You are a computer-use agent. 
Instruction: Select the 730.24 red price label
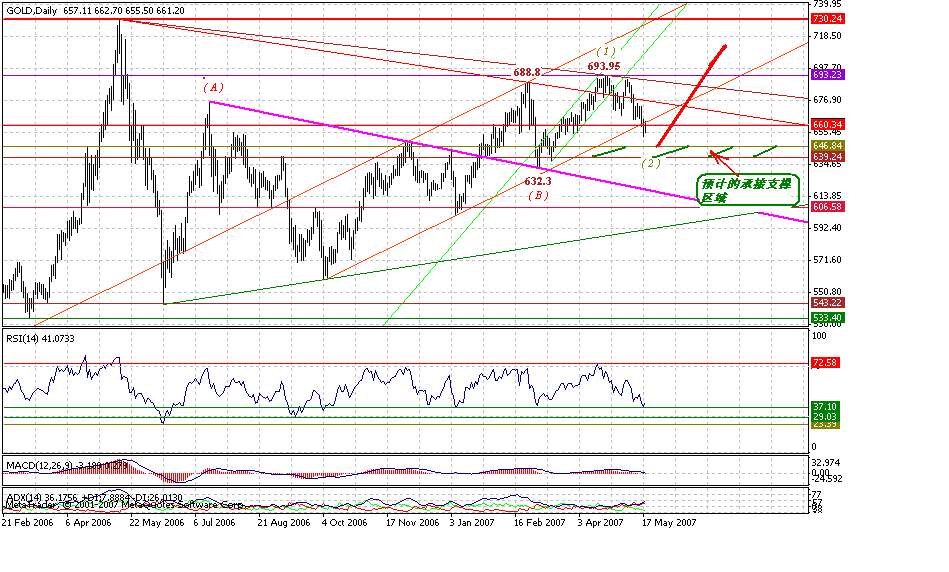827,19
